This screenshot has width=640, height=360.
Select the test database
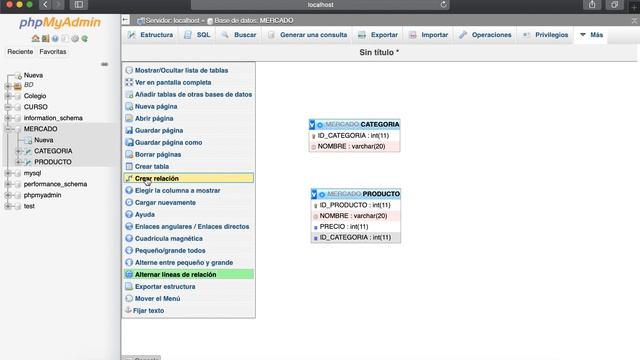coord(29,206)
